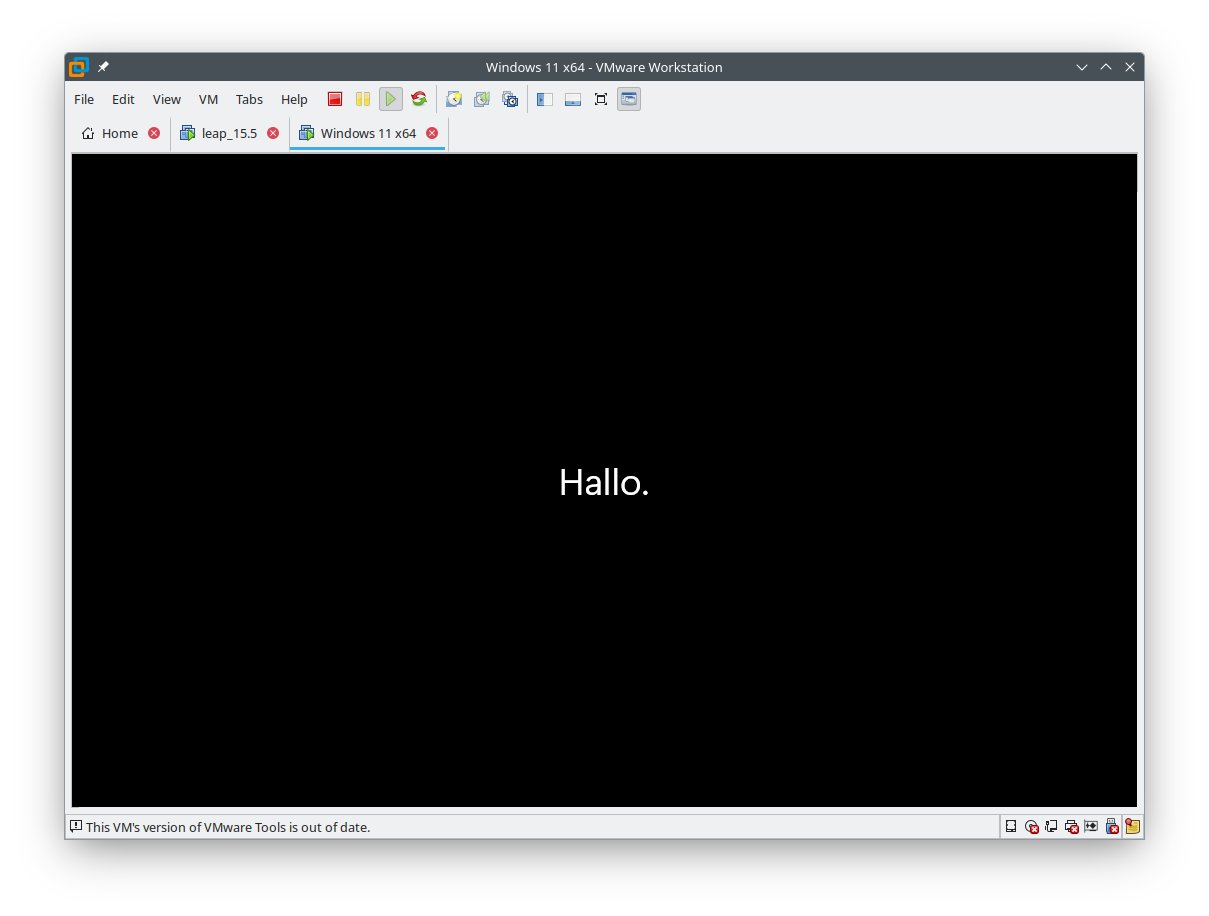The width and height of the screenshot is (1209, 916).
Task: Open the snapshot manager
Action: [510, 99]
